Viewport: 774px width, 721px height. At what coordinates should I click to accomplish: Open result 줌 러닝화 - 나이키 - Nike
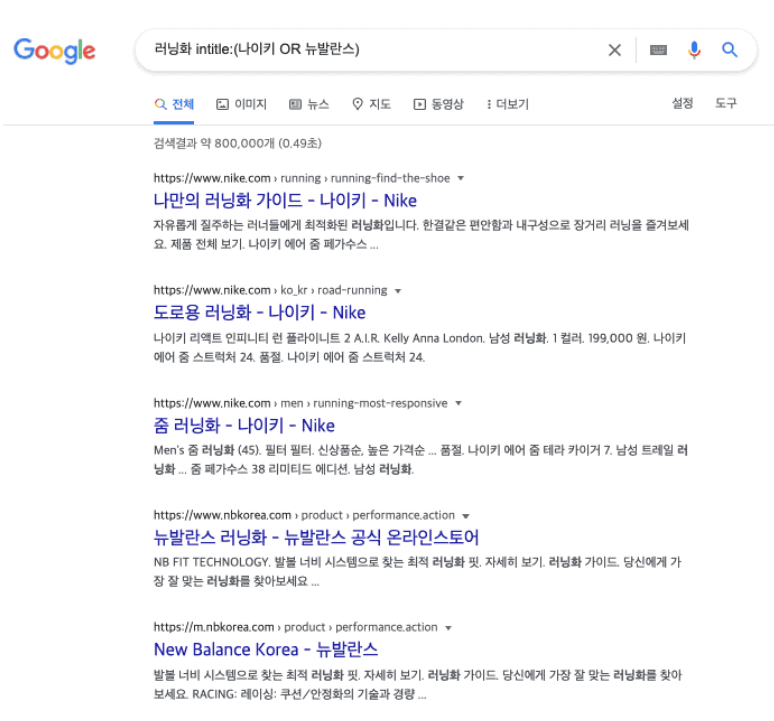tap(244, 425)
